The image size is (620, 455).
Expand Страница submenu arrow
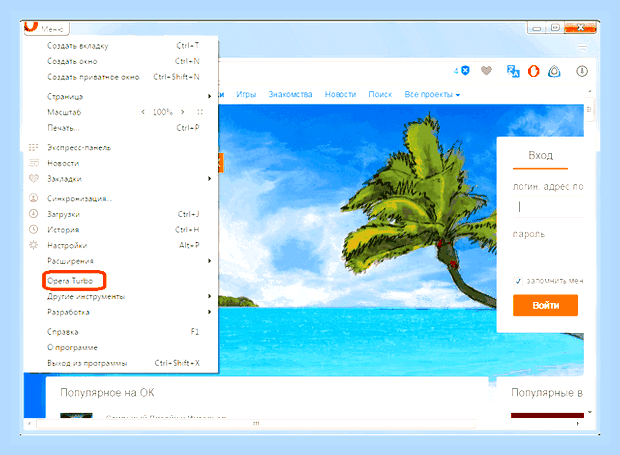point(209,96)
